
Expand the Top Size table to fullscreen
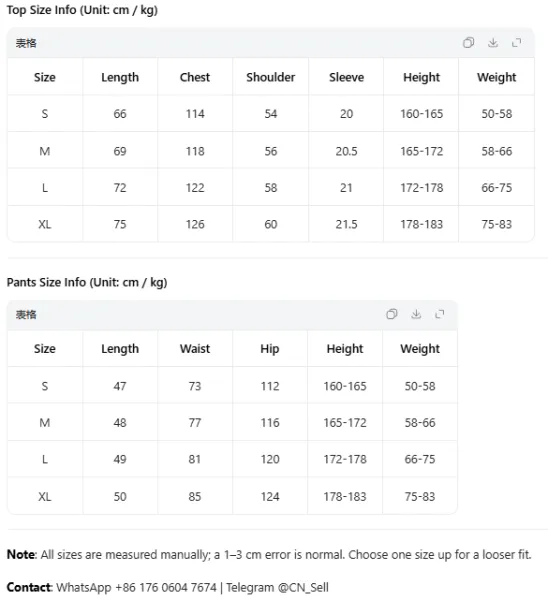[517, 42]
